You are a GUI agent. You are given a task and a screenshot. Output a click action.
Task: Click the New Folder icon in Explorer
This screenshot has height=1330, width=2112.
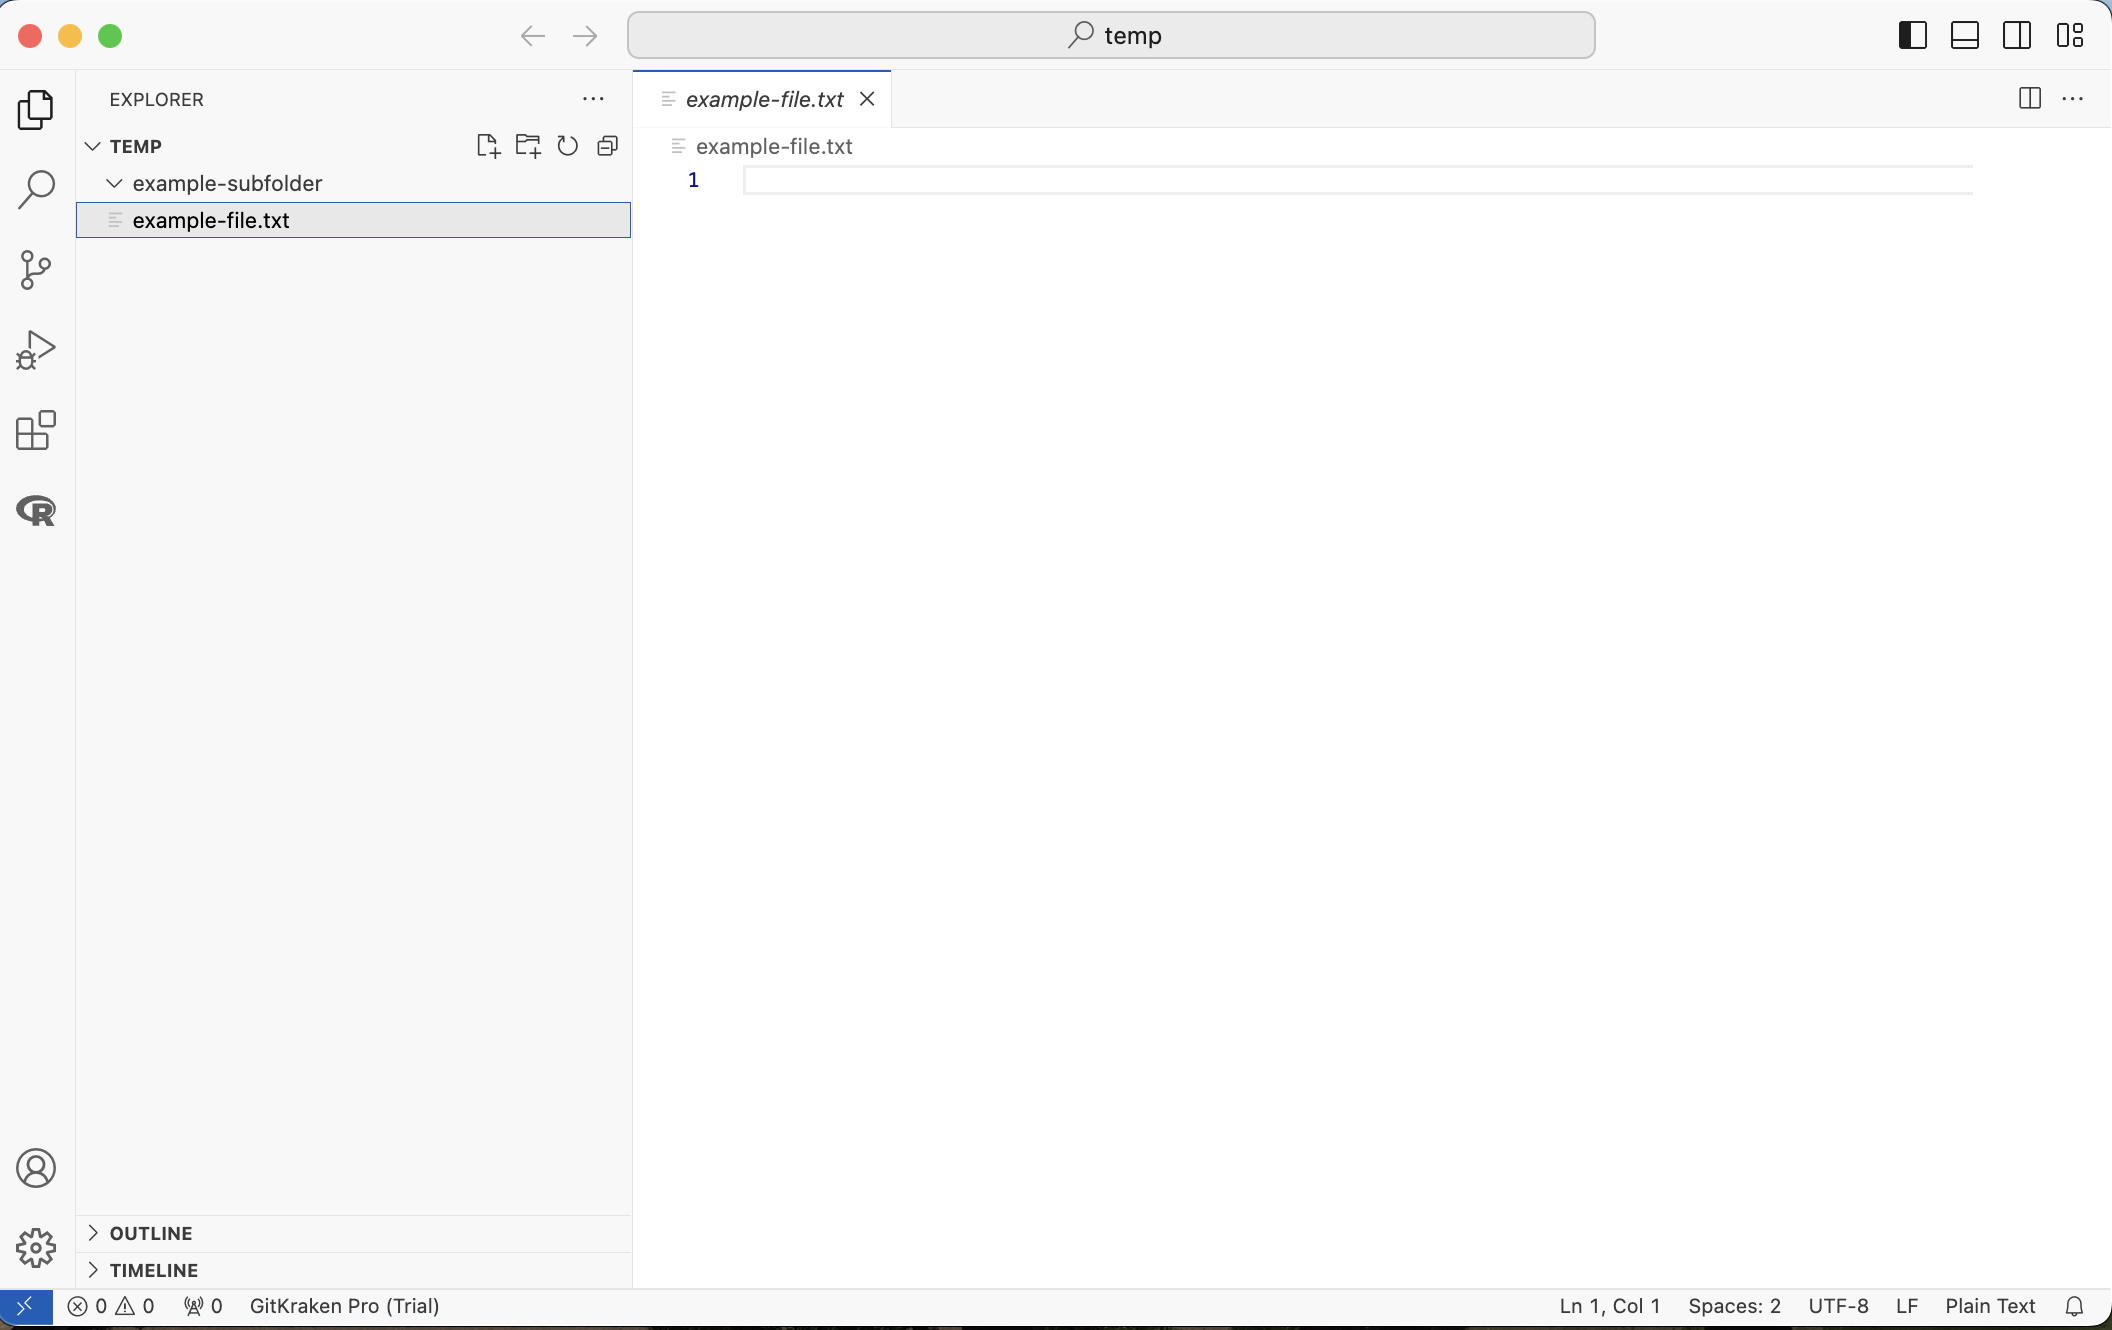tap(528, 146)
